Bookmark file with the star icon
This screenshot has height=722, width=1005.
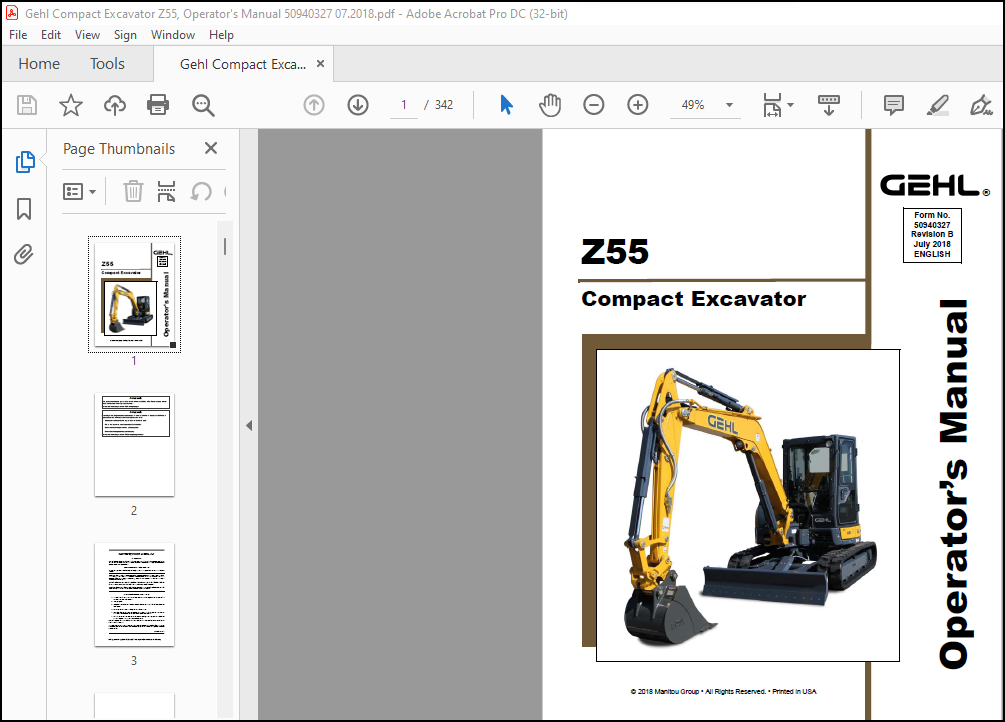[x=71, y=105]
